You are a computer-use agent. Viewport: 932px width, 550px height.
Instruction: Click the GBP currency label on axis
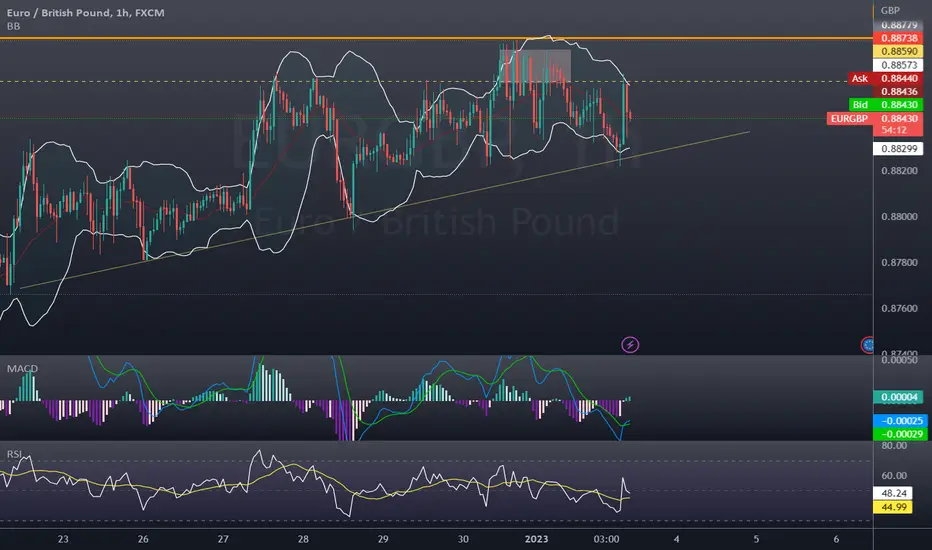[x=890, y=10]
